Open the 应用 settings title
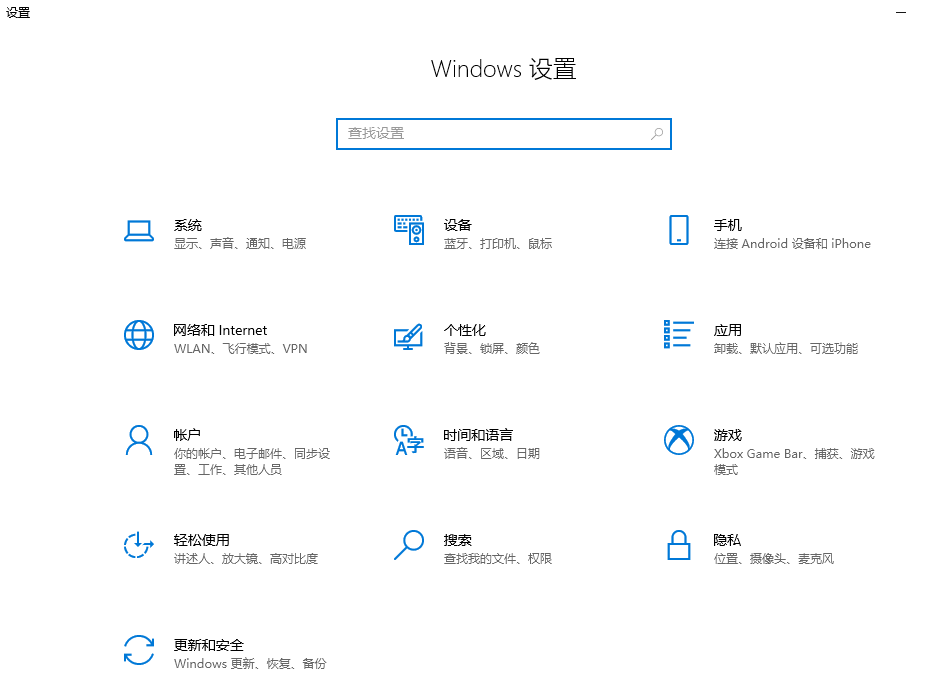Image resolution: width=928 pixels, height=696 pixels. pyautogui.click(x=727, y=330)
